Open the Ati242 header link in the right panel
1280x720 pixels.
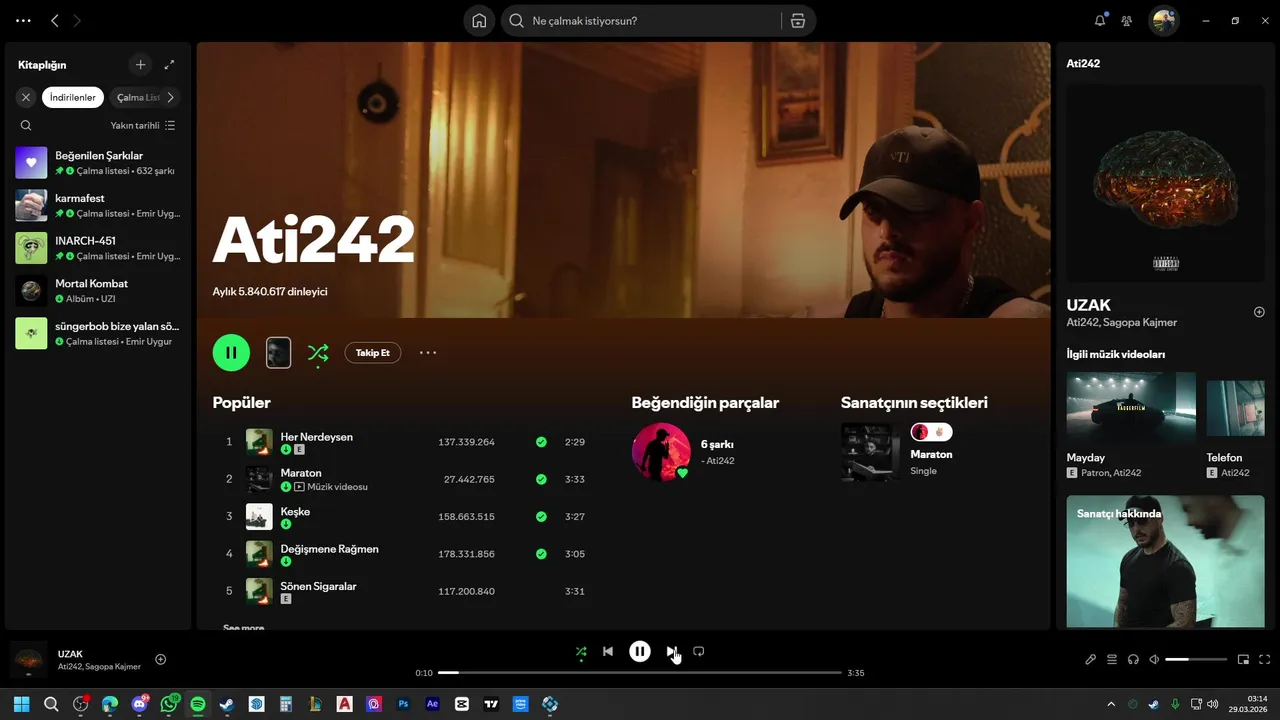click(1083, 63)
